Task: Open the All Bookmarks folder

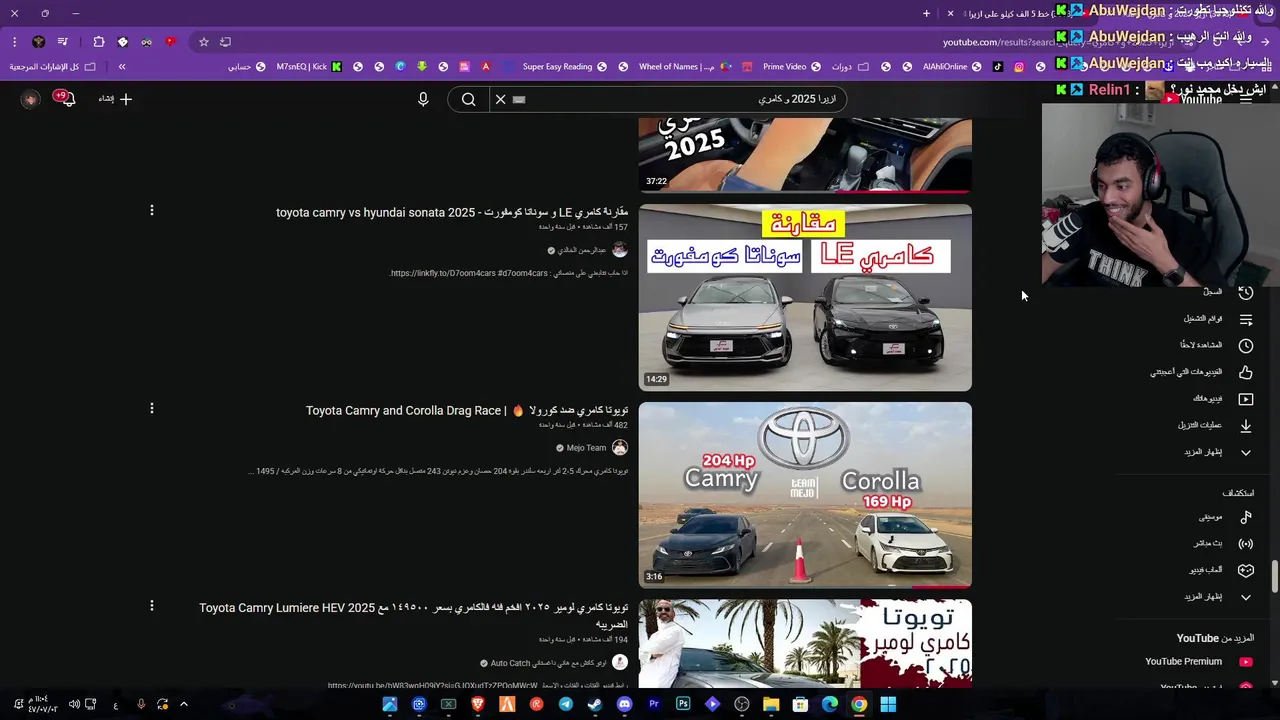Action: [x=53, y=67]
